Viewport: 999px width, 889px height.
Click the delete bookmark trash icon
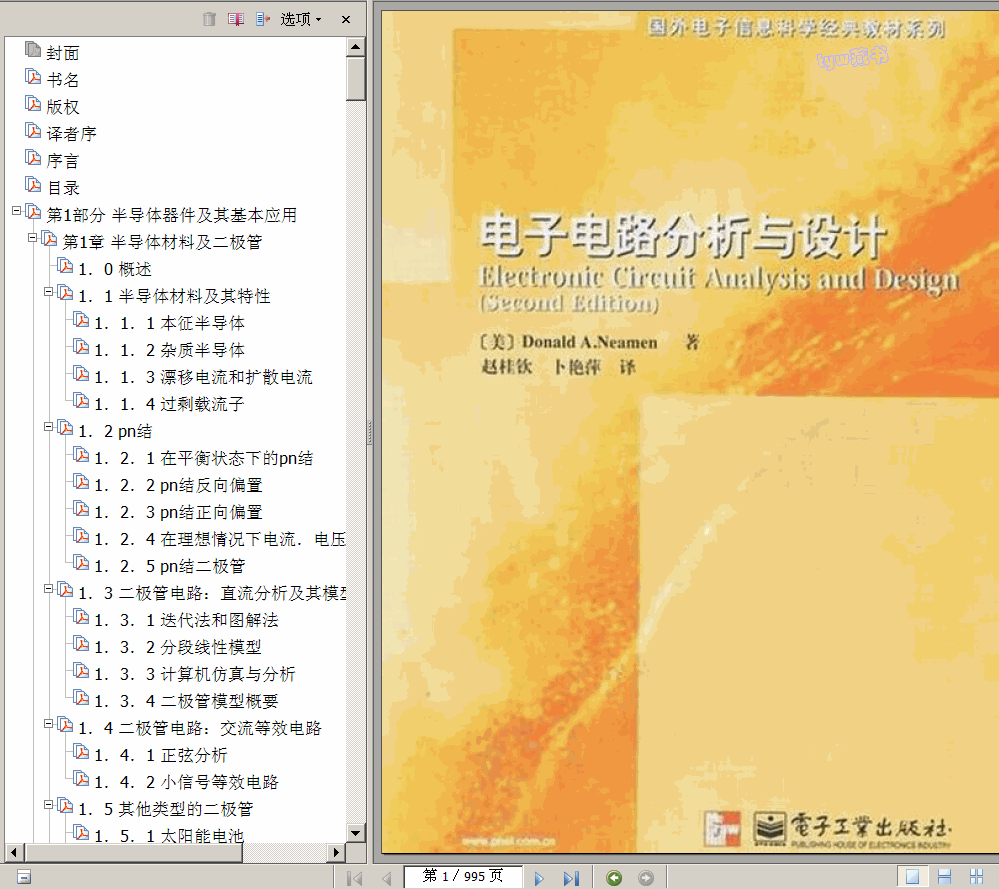[209, 19]
